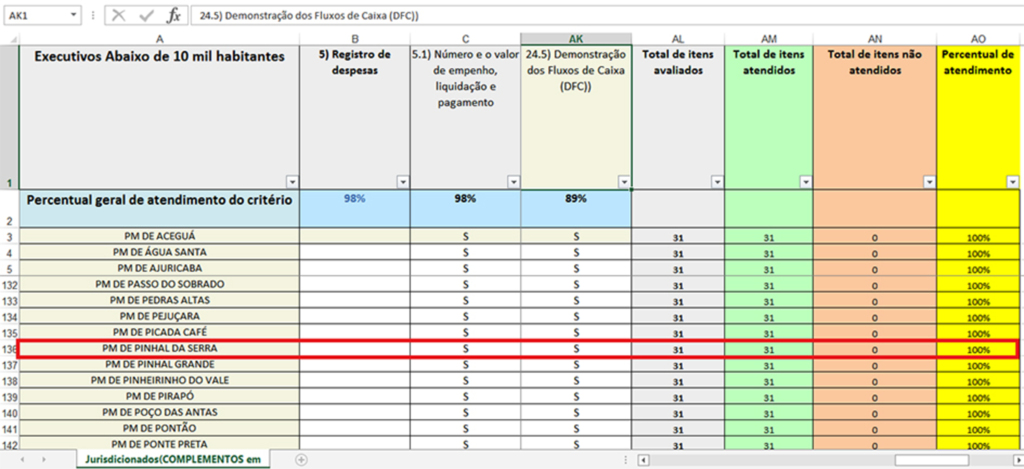Open filter dropdown for Total de itens avaliados
Viewport: 1024px width, 469px height.
717,182
